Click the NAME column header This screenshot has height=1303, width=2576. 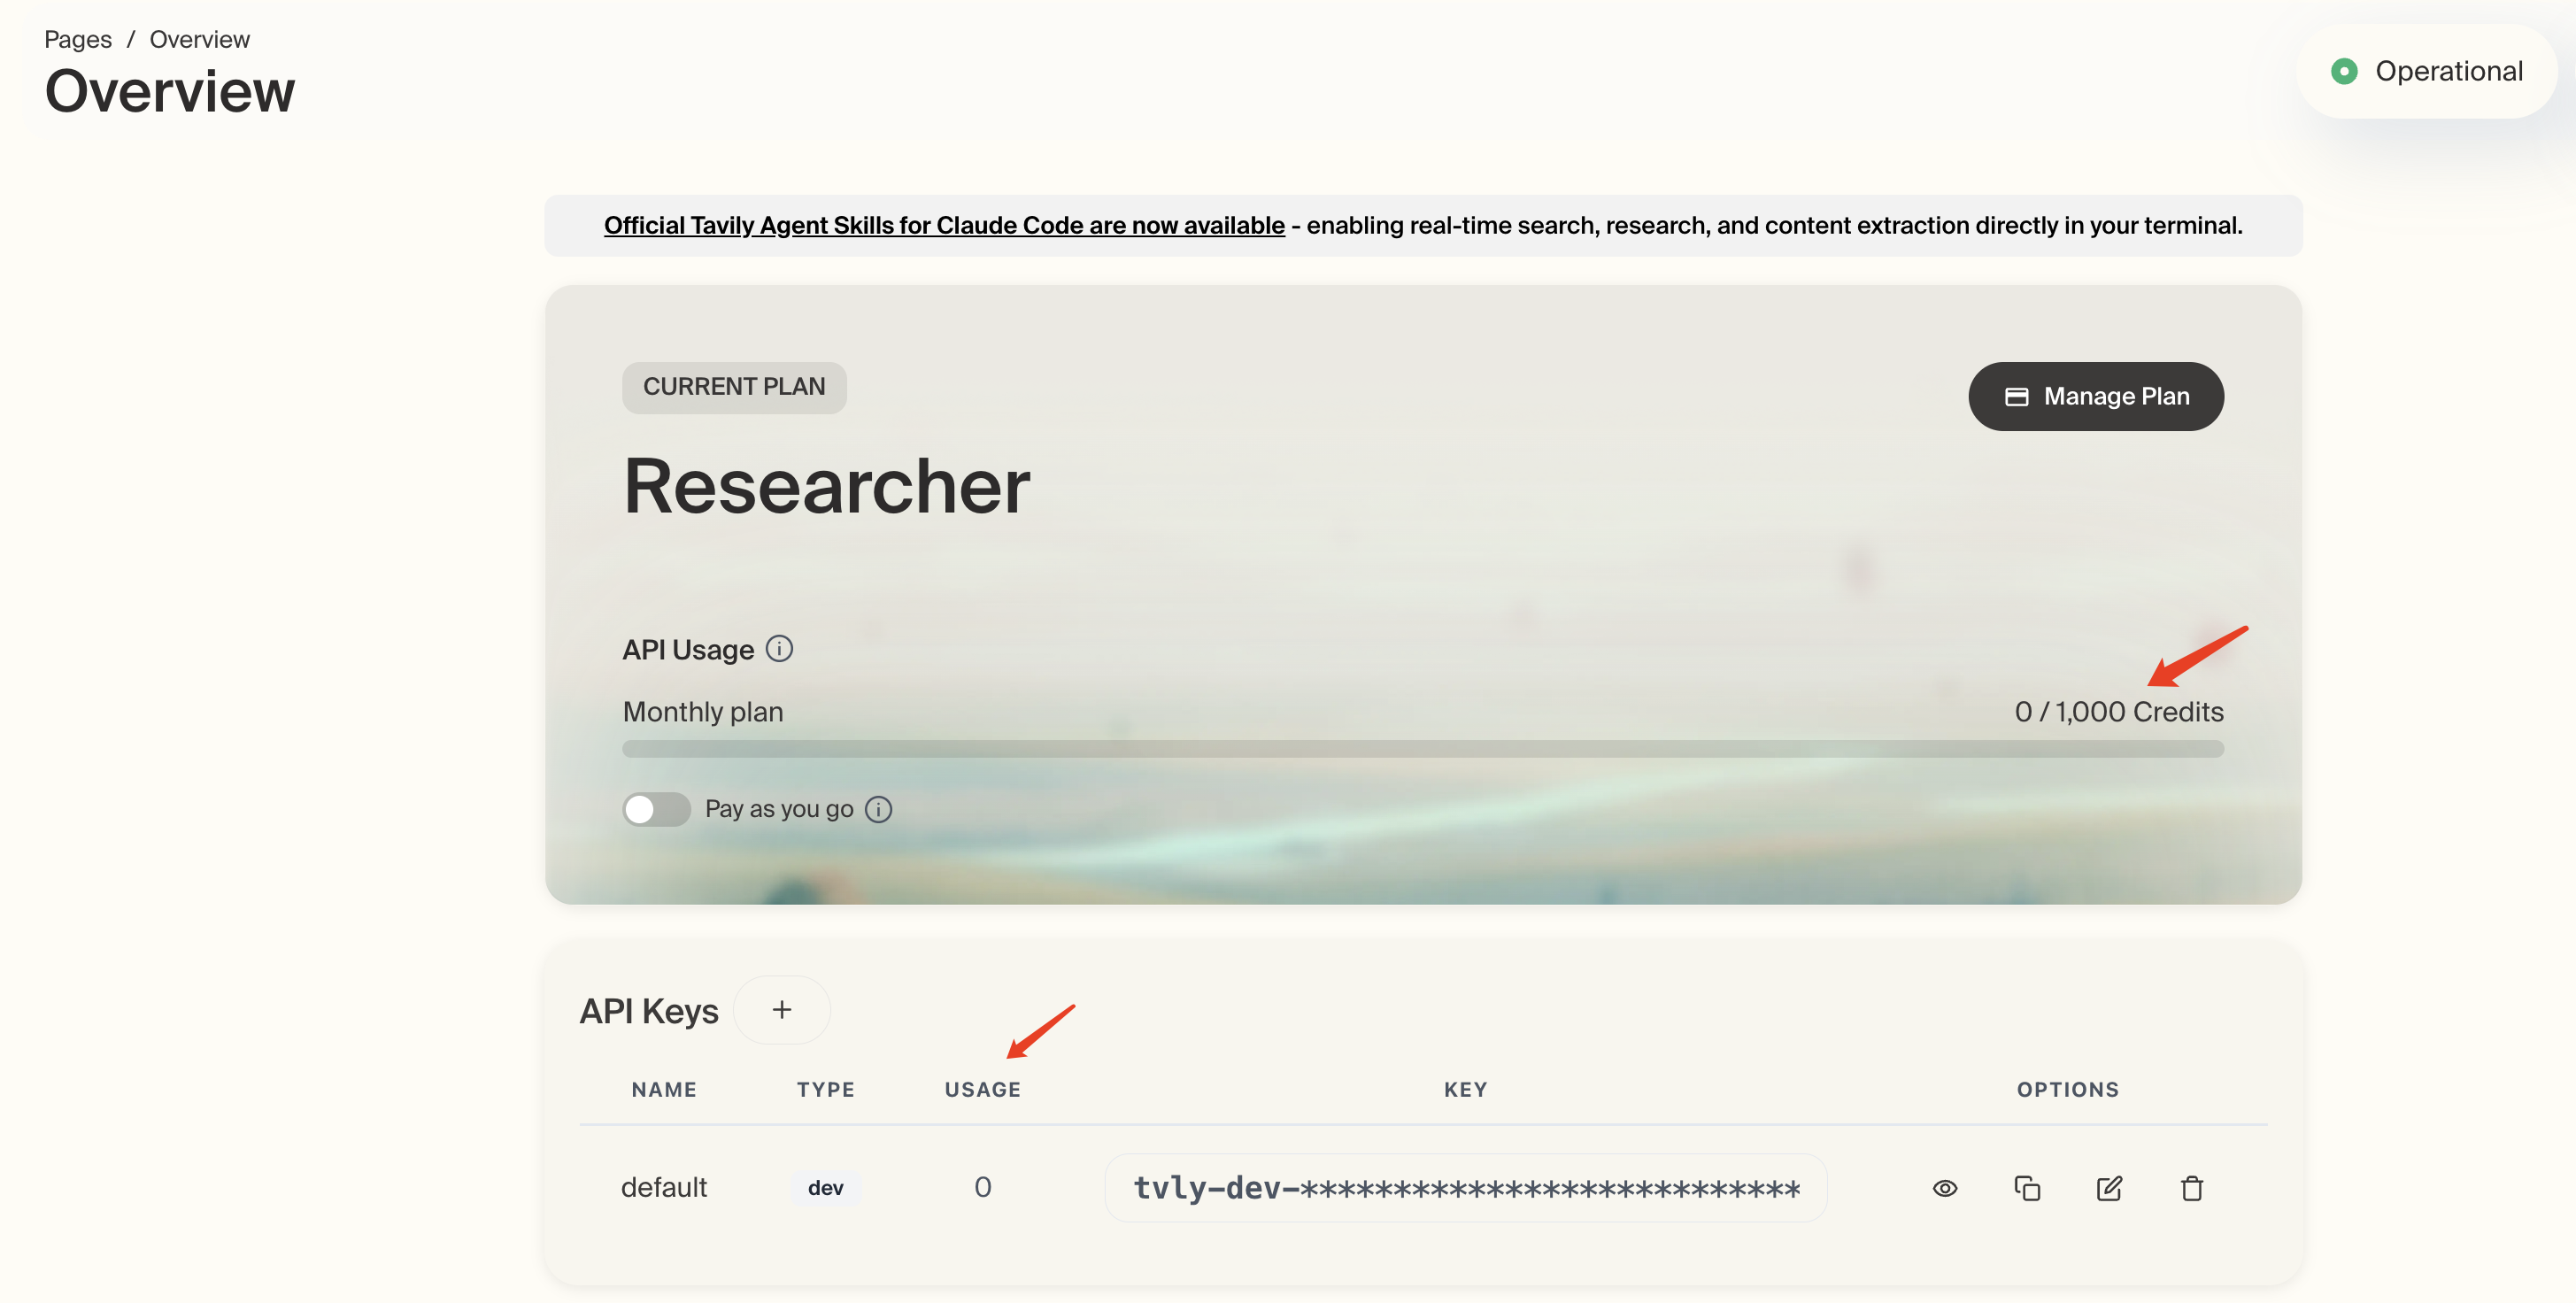pyautogui.click(x=663, y=1089)
